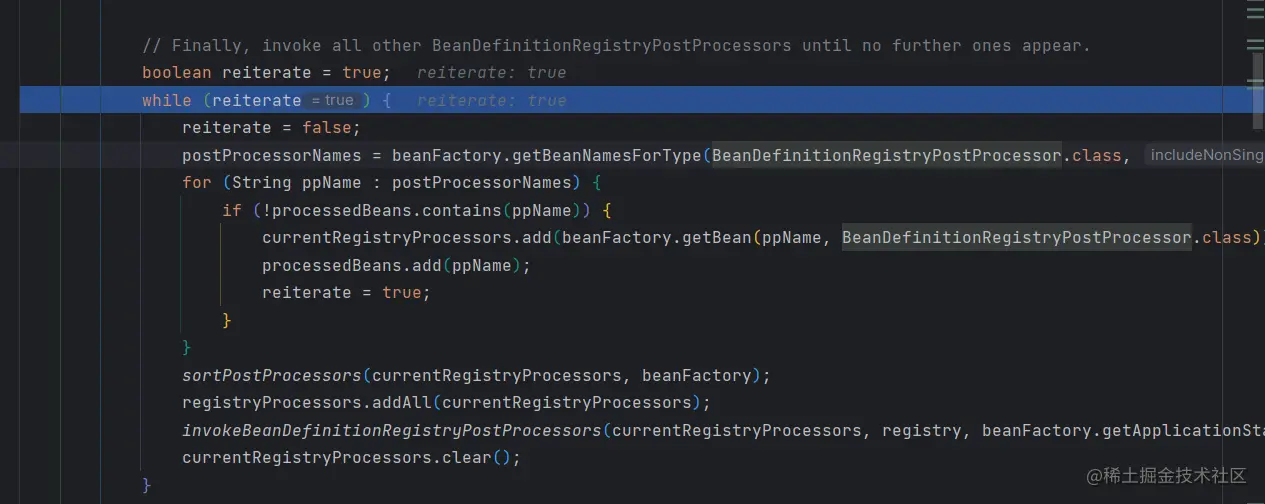
Task: Click the registryProcessors.addAll call
Action: (446, 402)
